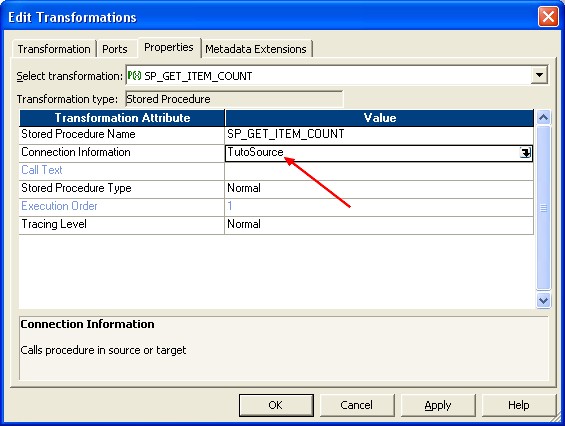Click the Execution Order attribute label
Image resolution: width=565 pixels, height=426 pixels.
coord(59,206)
